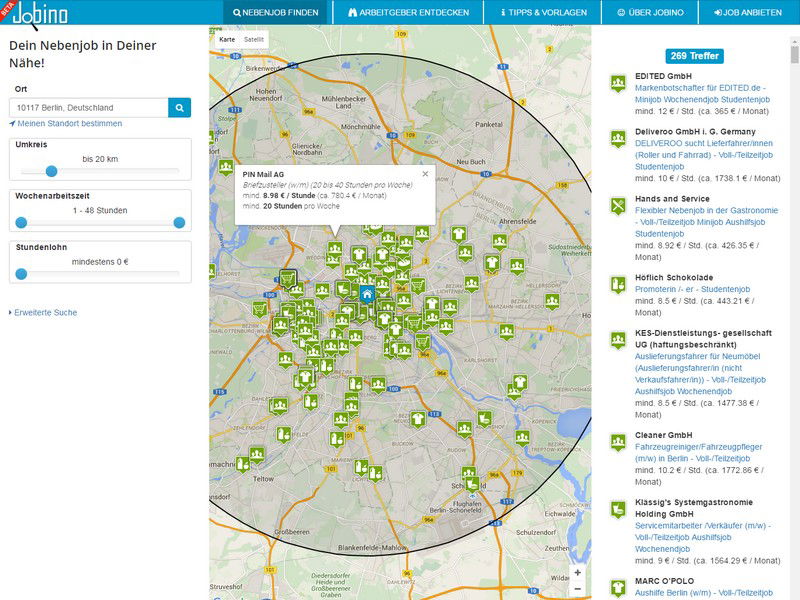Viewport: 800px width, 600px height.
Task: Click the results list scrollbar
Action: 794,54
